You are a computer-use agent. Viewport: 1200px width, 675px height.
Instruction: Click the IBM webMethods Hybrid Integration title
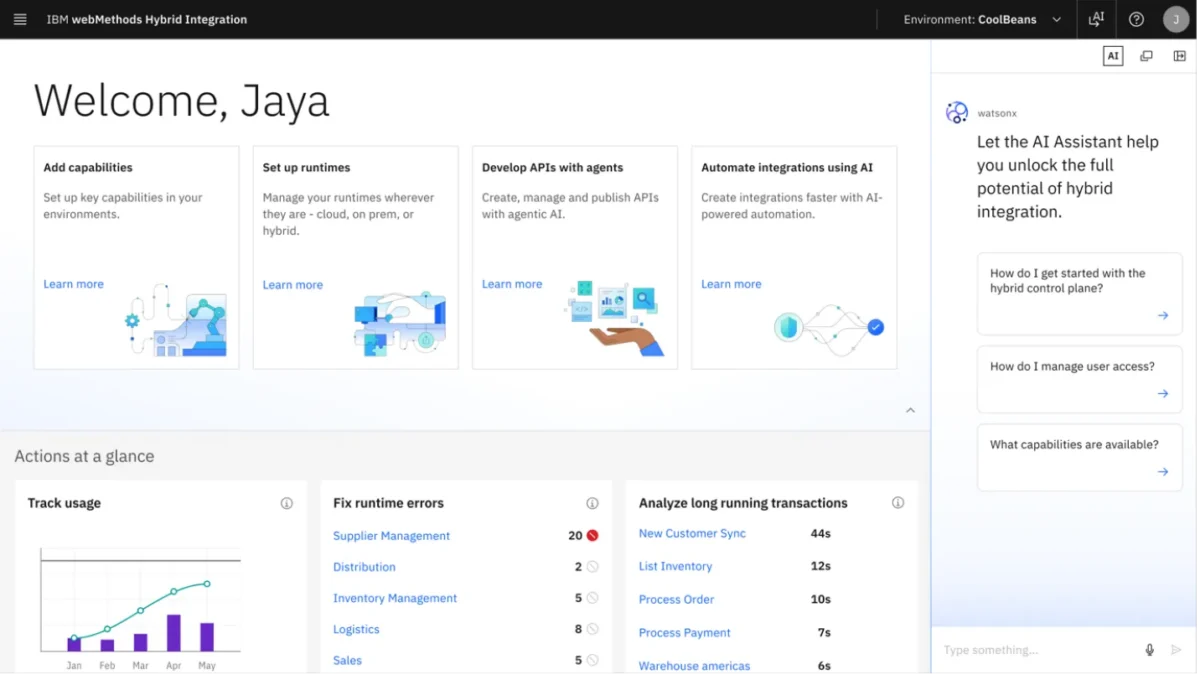tap(147, 19)
